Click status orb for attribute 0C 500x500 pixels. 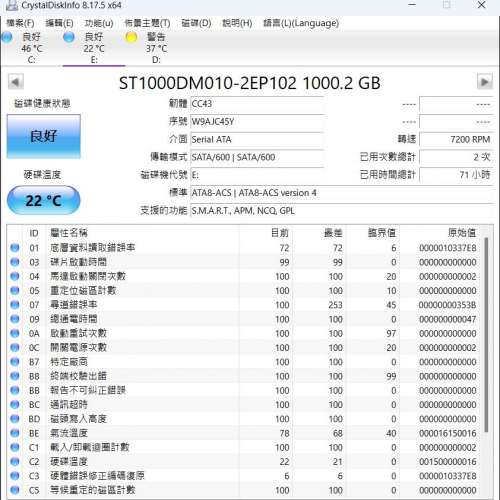pos(15,348)
